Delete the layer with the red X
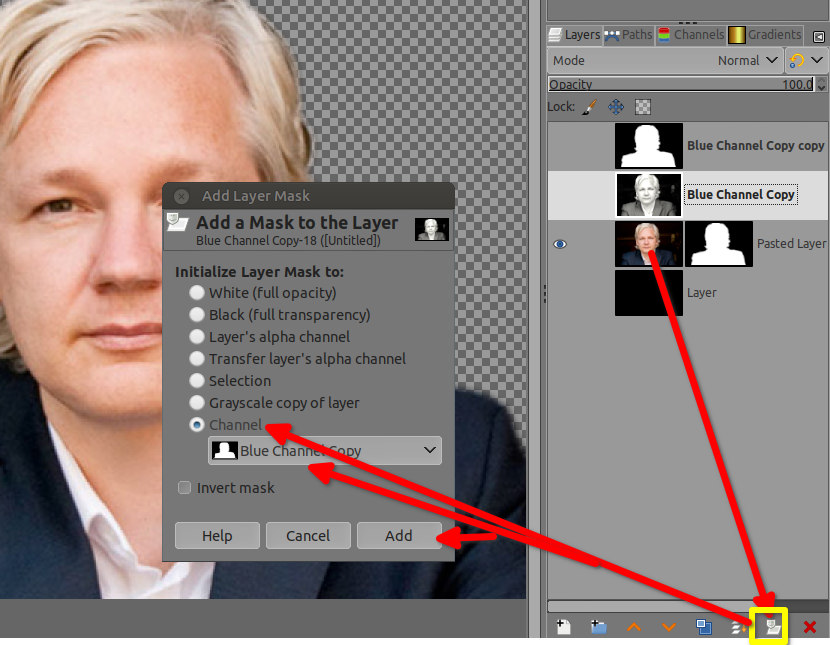 (809, 628)
